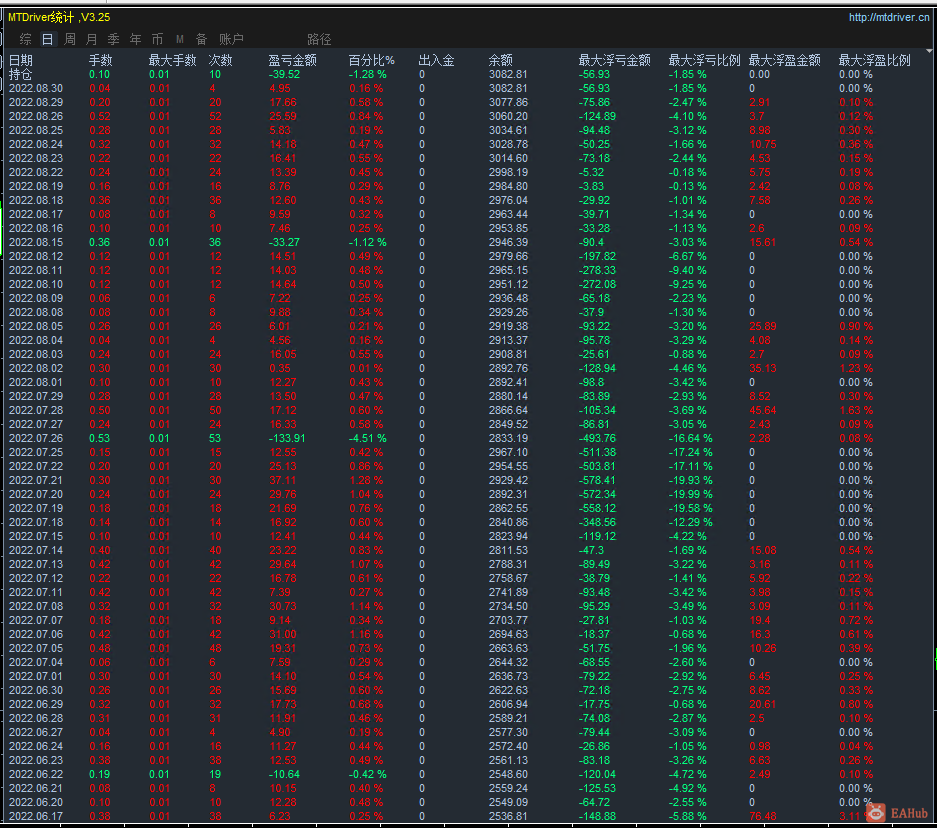
Task: Select the 年 yearly tab
Action: tap(136, 39)
